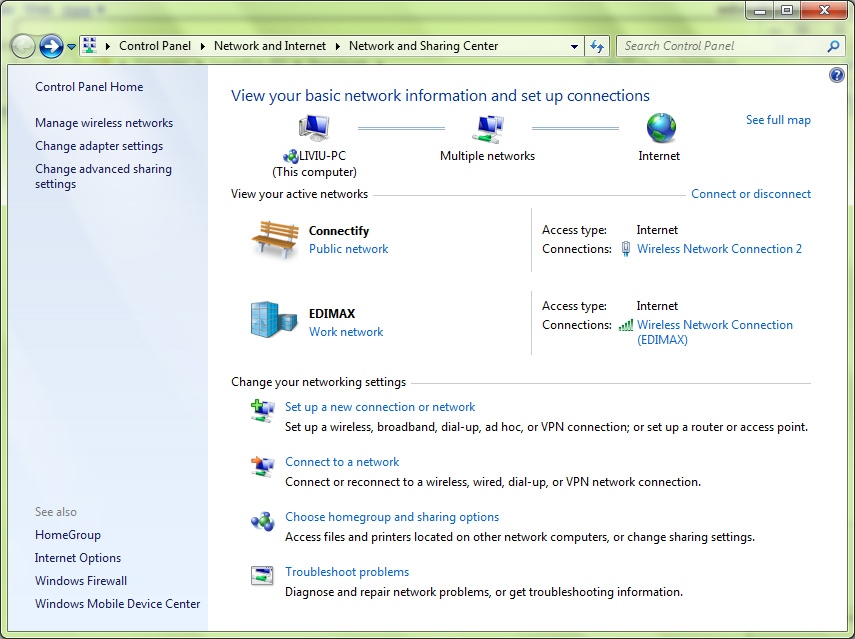Click the Internet globe icon

661,129
